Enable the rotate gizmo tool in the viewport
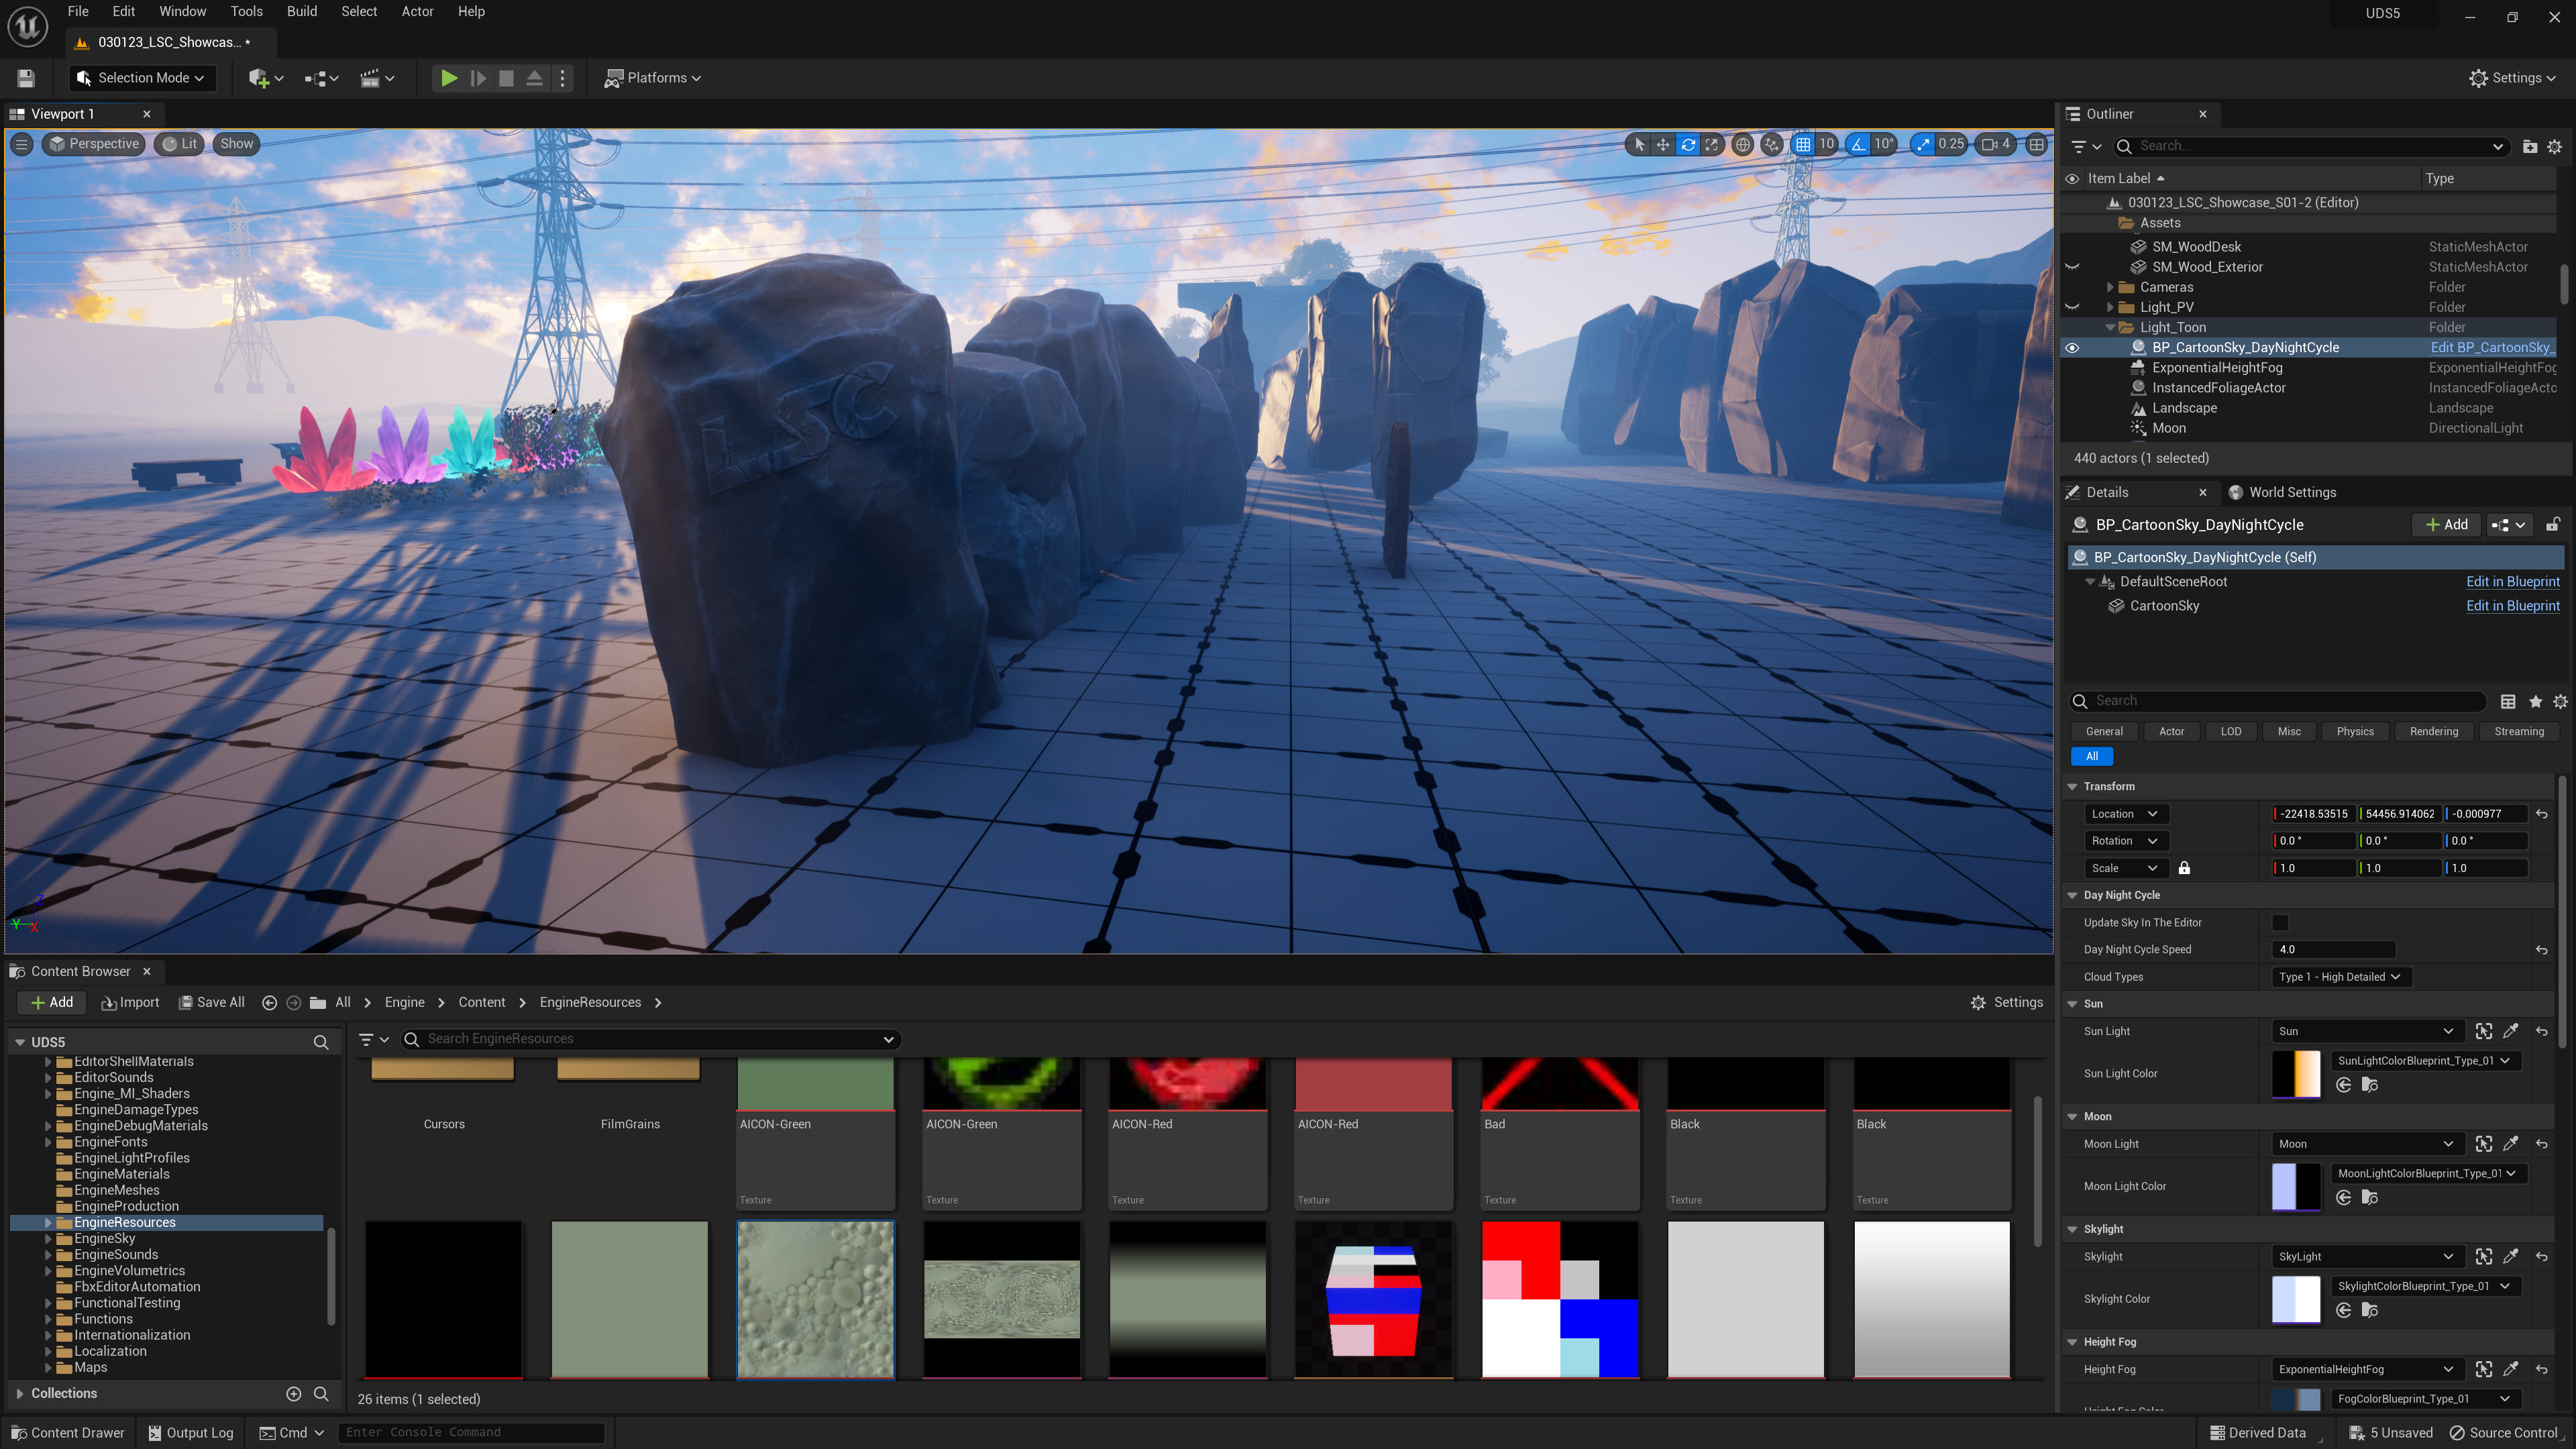 pyautogui.click(x=1688, y=144)
